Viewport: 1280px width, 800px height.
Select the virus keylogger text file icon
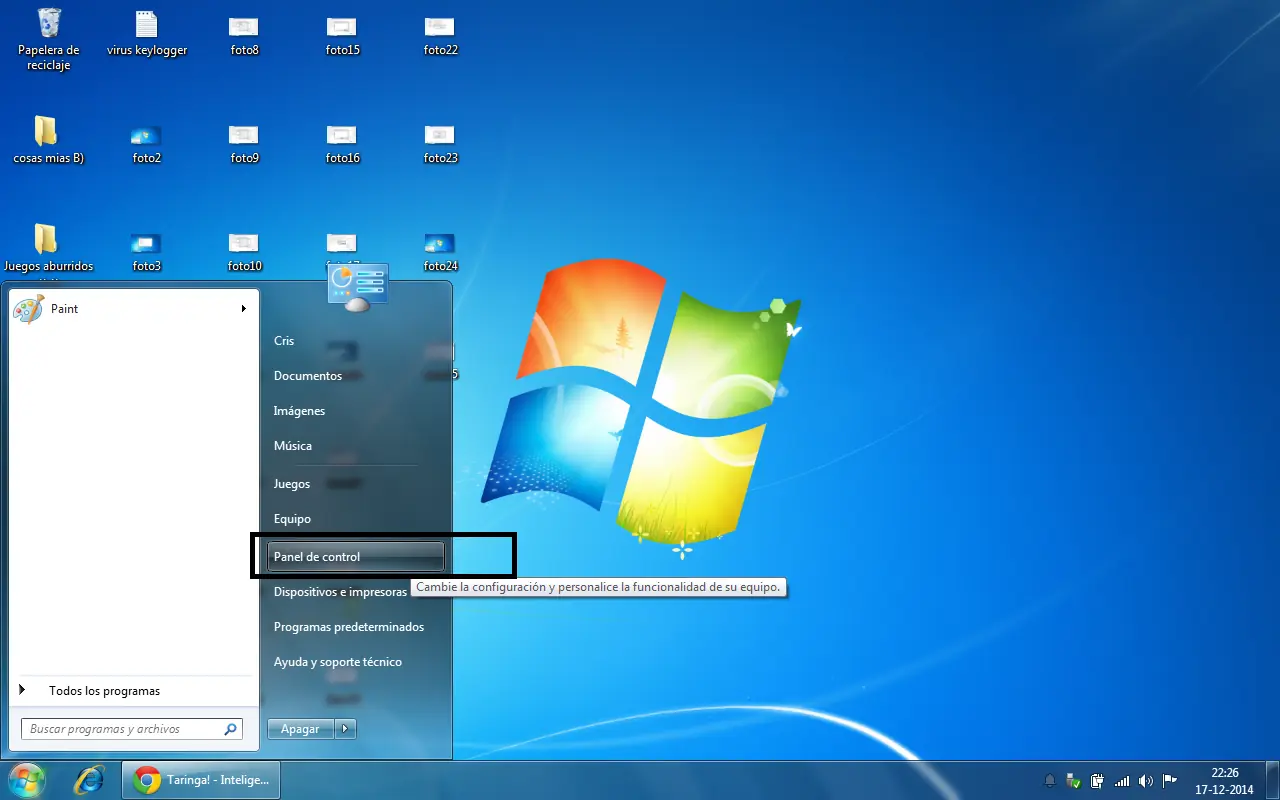147,33
